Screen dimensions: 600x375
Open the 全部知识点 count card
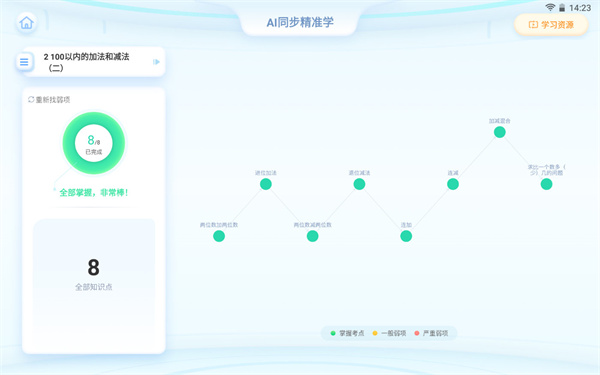click(94, 274)
